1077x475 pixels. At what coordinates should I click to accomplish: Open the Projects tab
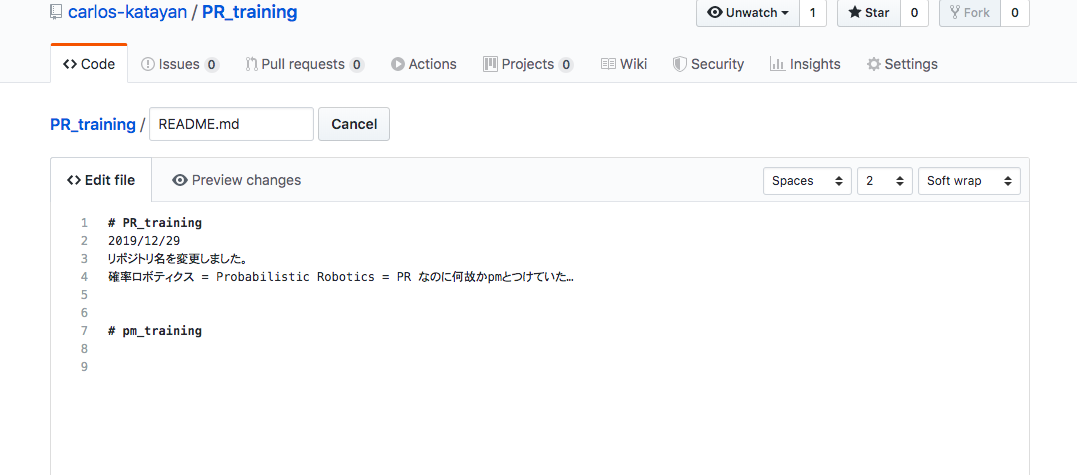click(528, 64)
